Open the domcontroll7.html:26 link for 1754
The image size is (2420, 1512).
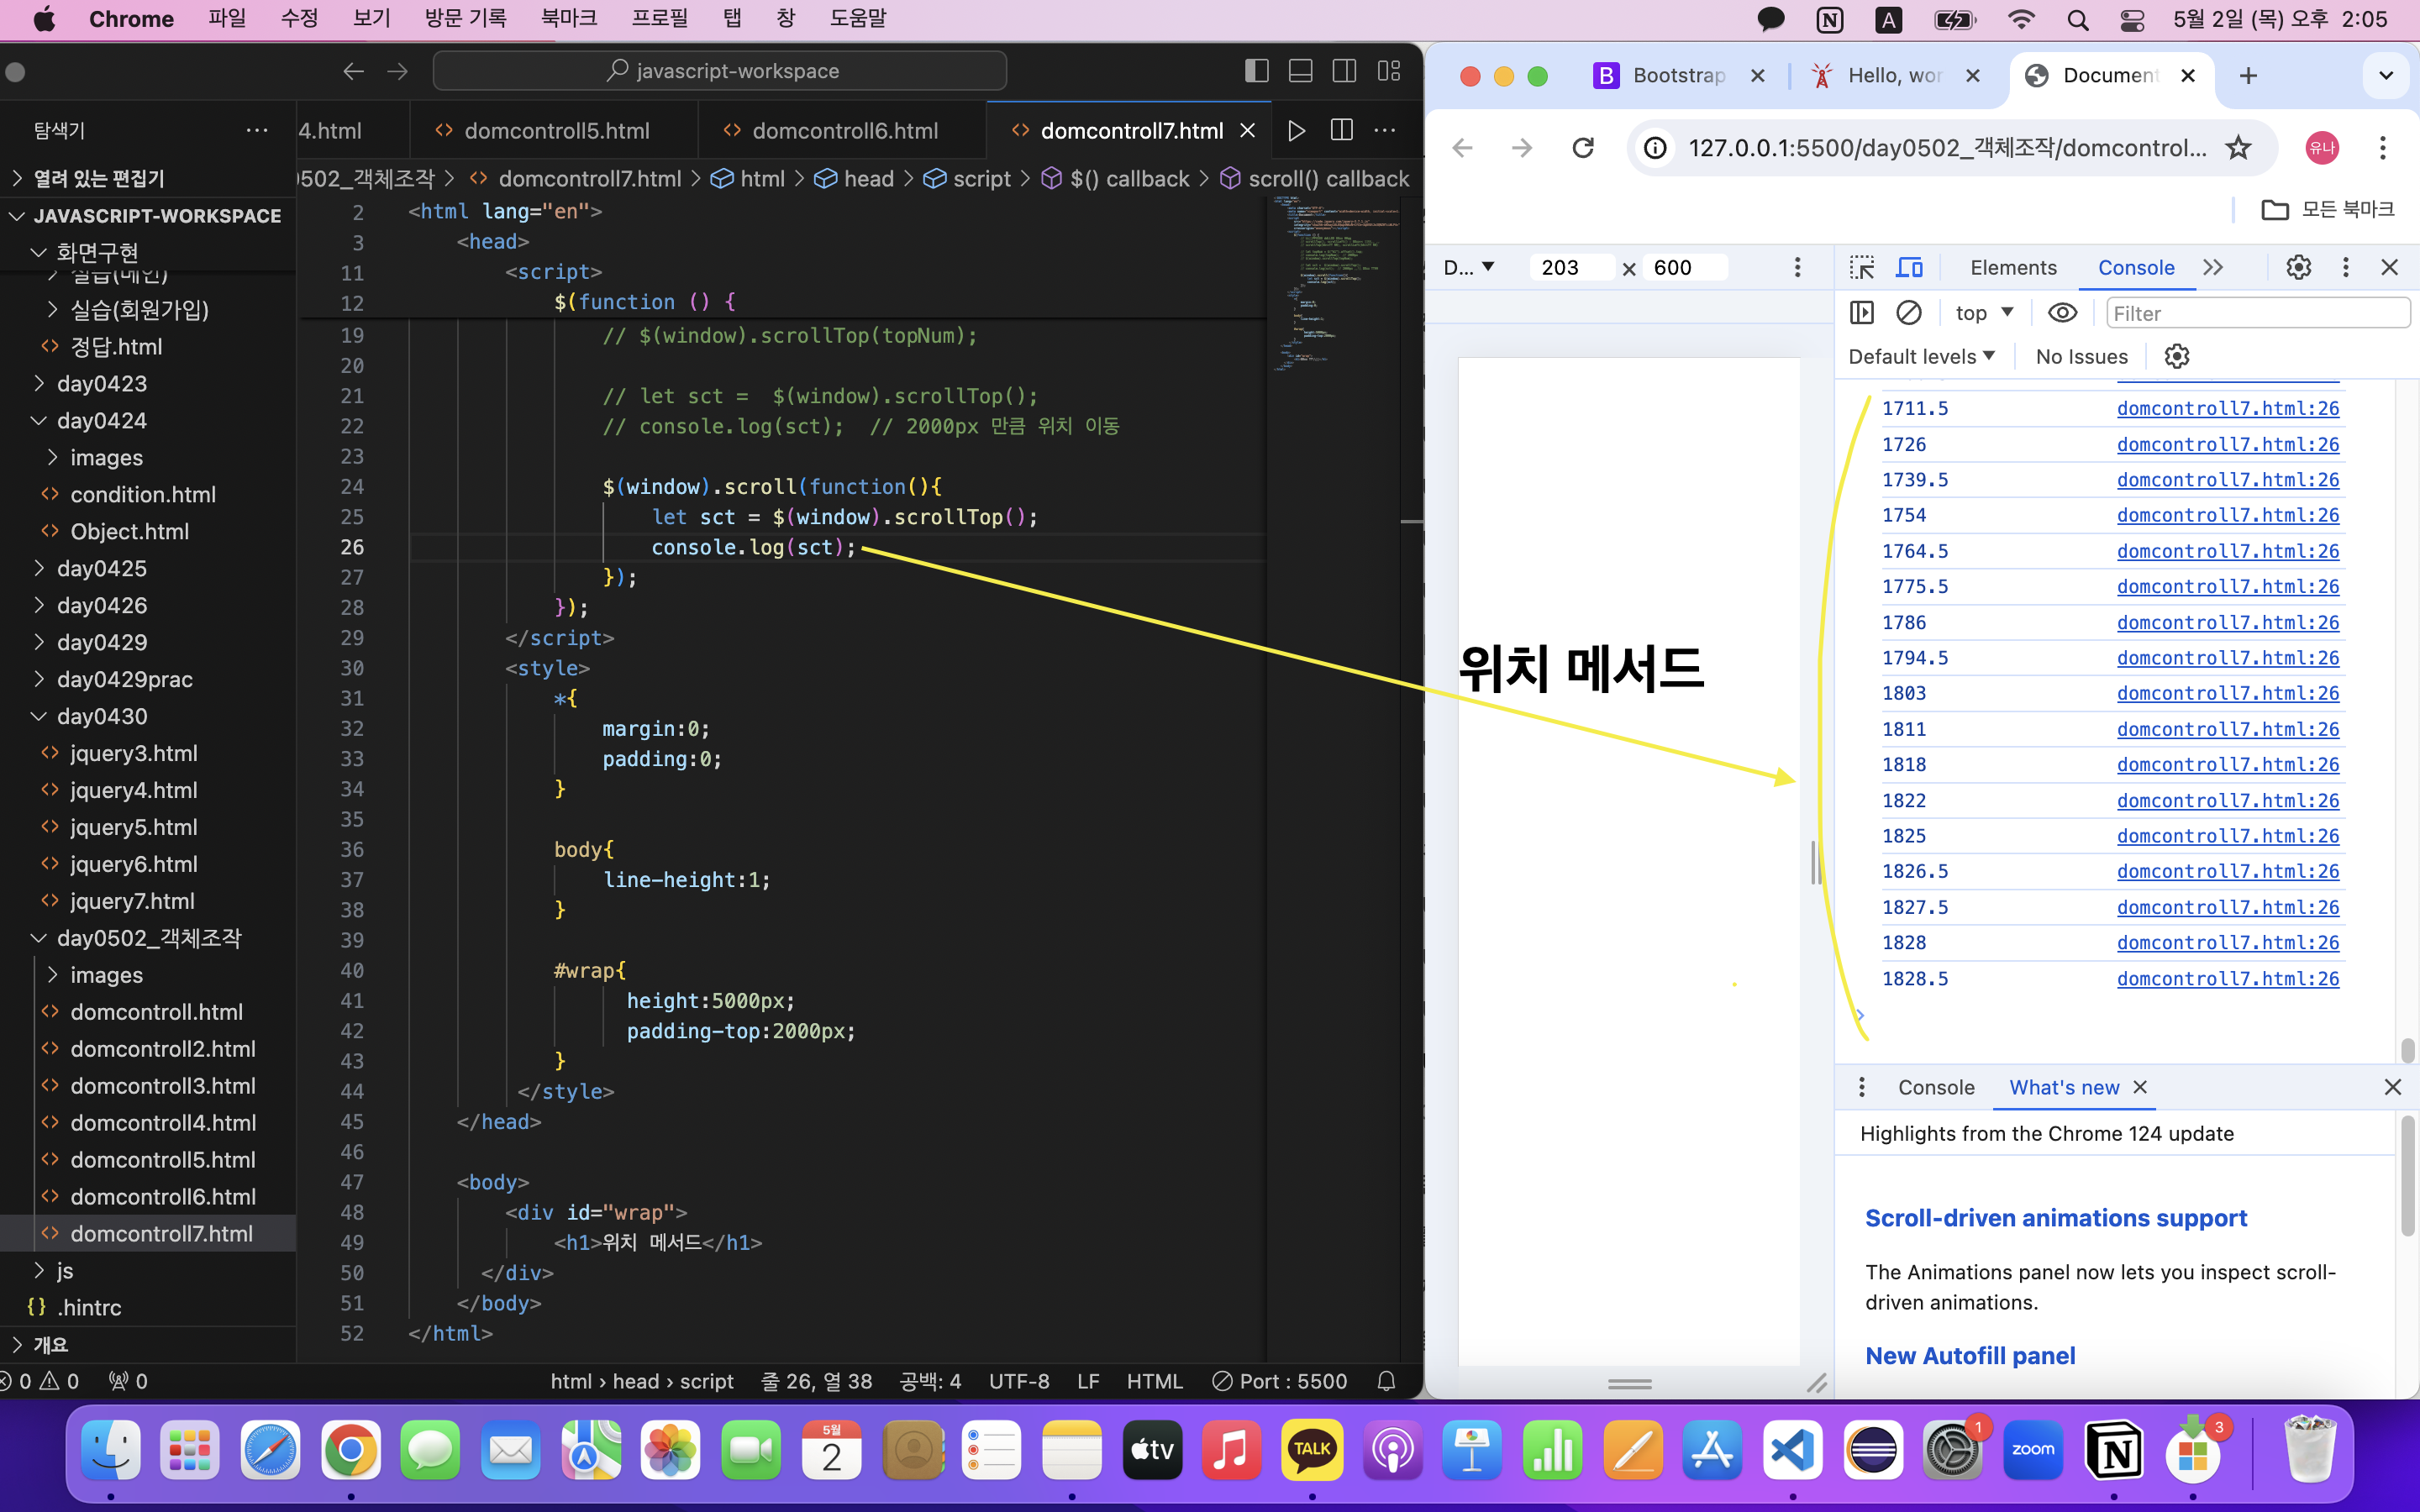point(2228,515)
